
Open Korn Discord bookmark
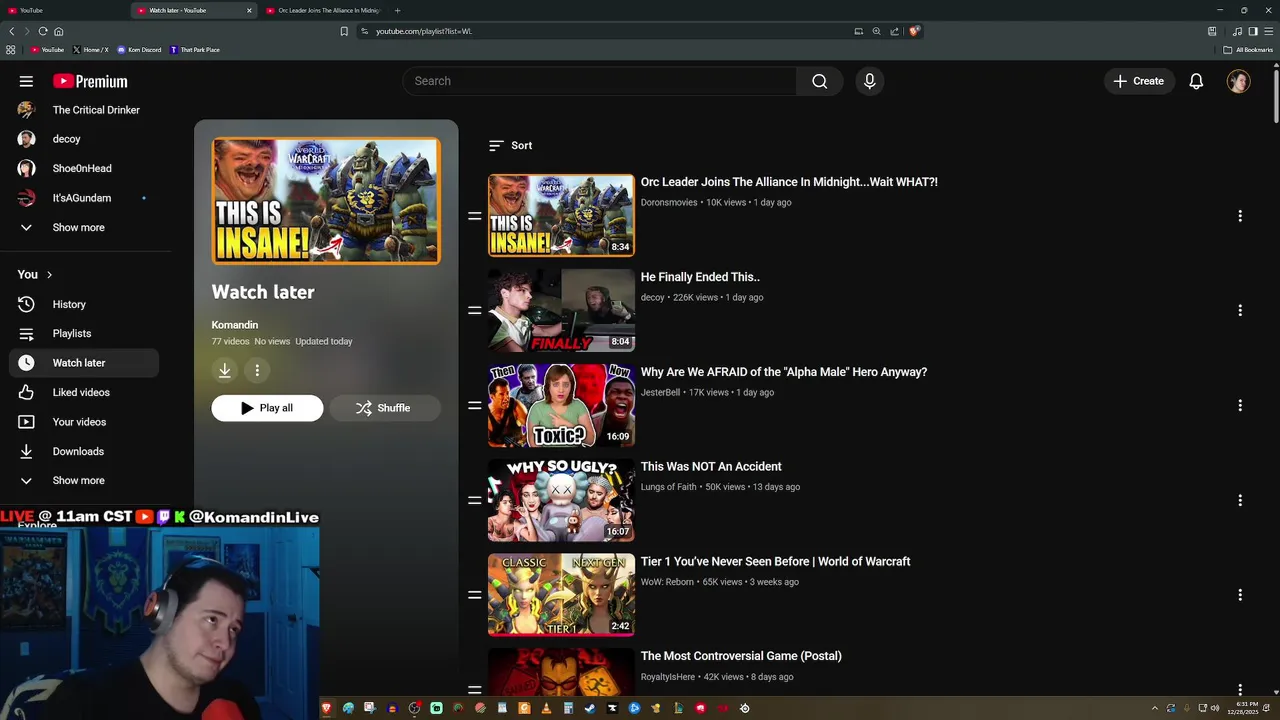tap(139, 50)
